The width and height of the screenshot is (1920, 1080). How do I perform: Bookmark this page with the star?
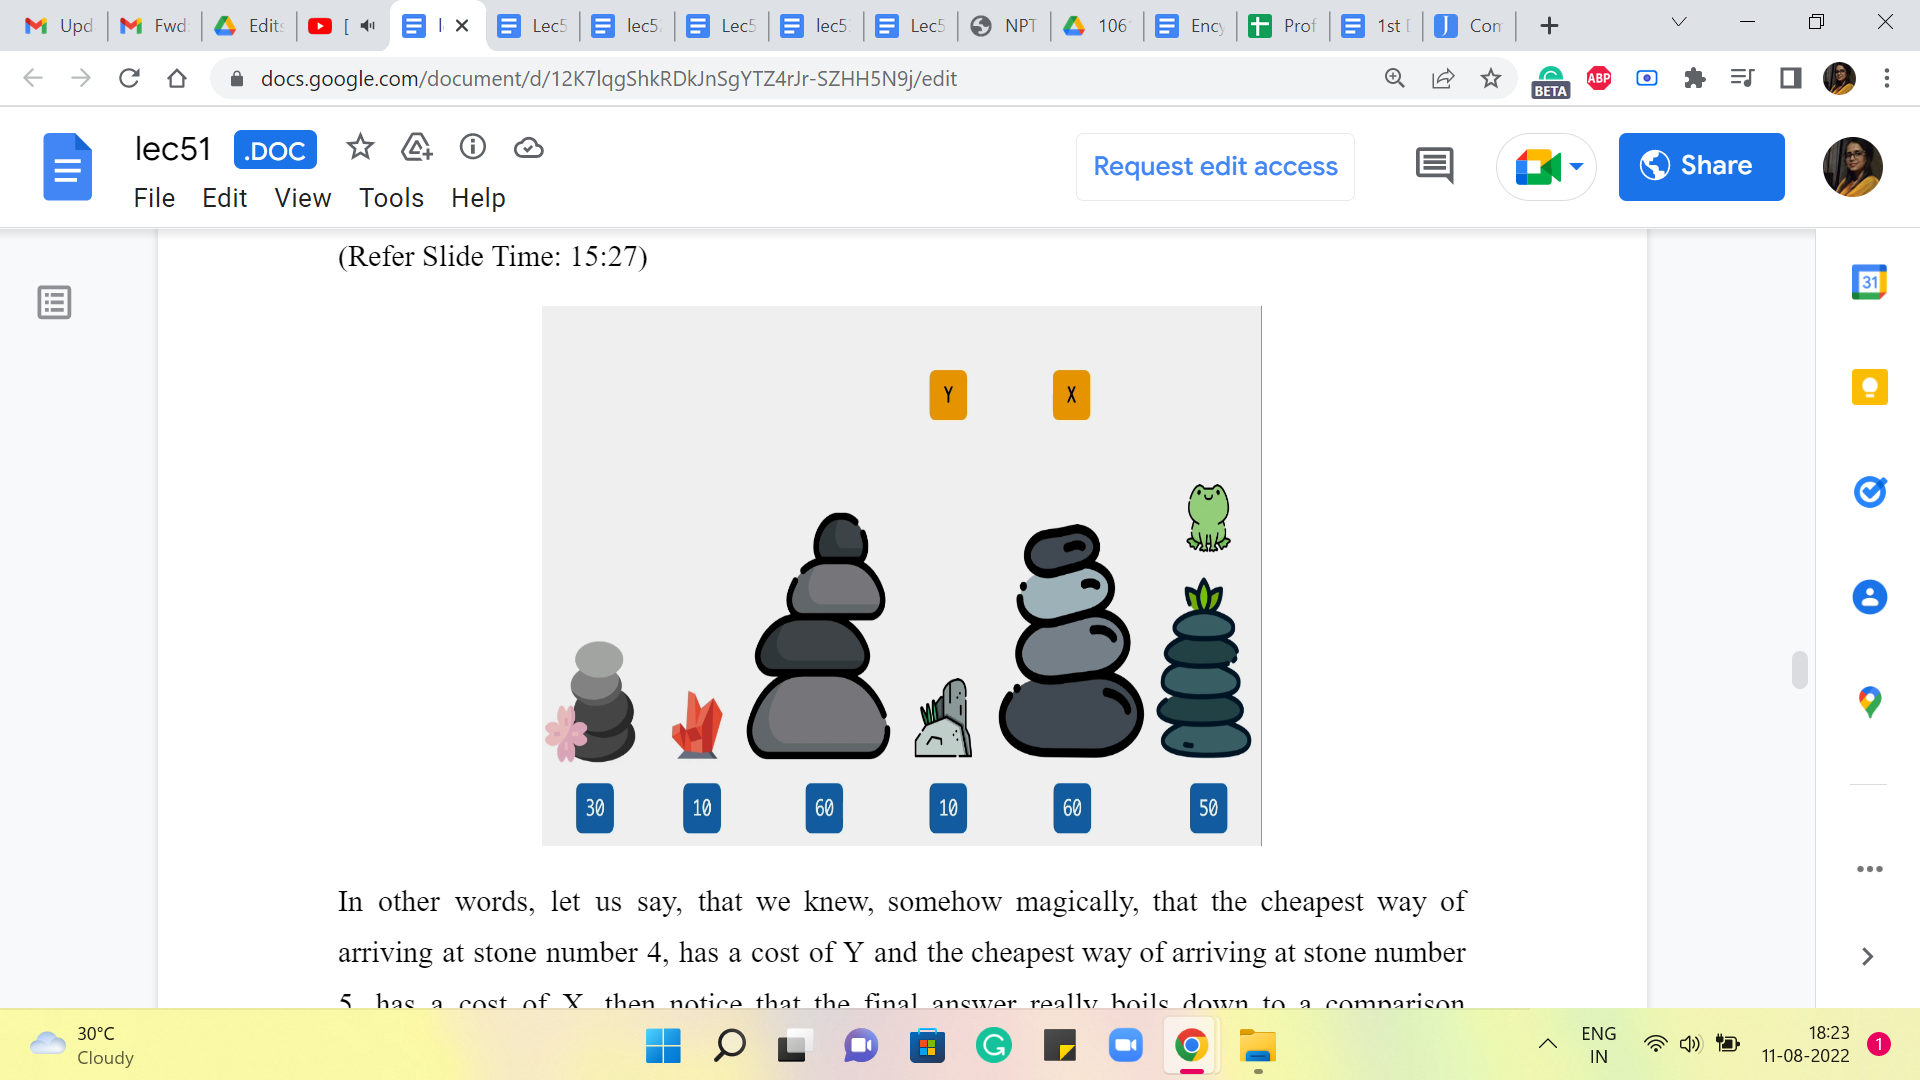click(x=1491, y=78)
